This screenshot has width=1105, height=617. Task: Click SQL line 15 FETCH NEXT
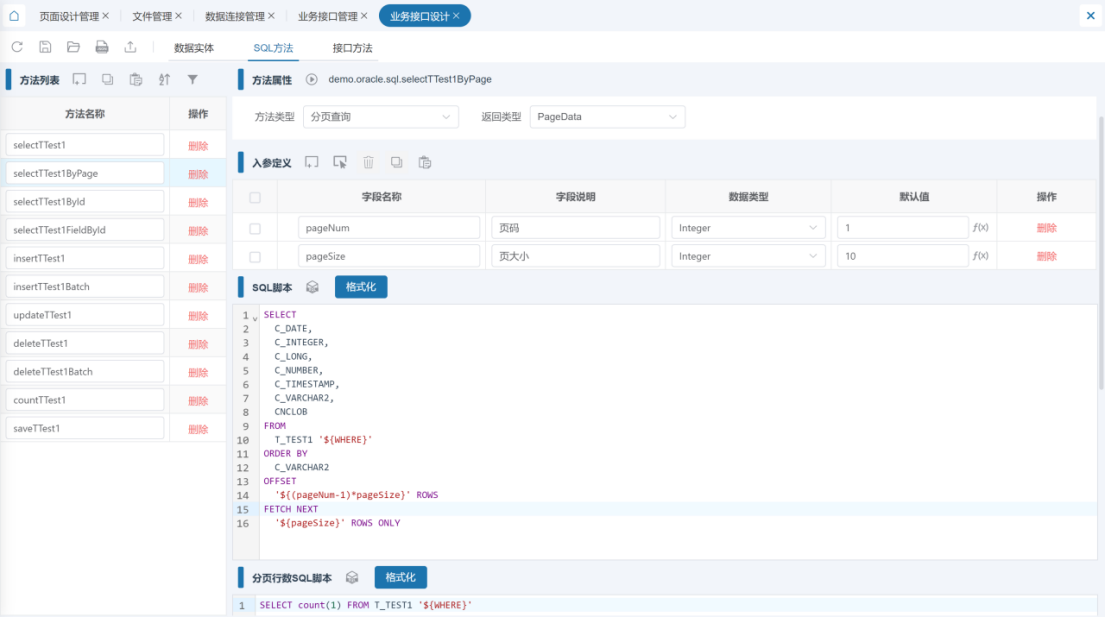tap(291, 509)
